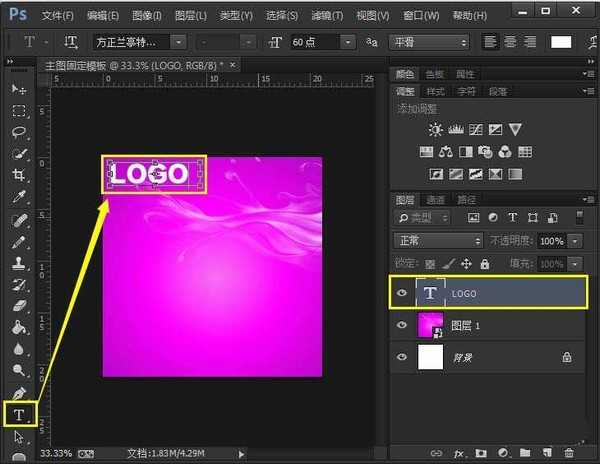The width and height of the screenshot is (600, 464).
Task: Select the Move tool
Action: click(x=18, y=89)
